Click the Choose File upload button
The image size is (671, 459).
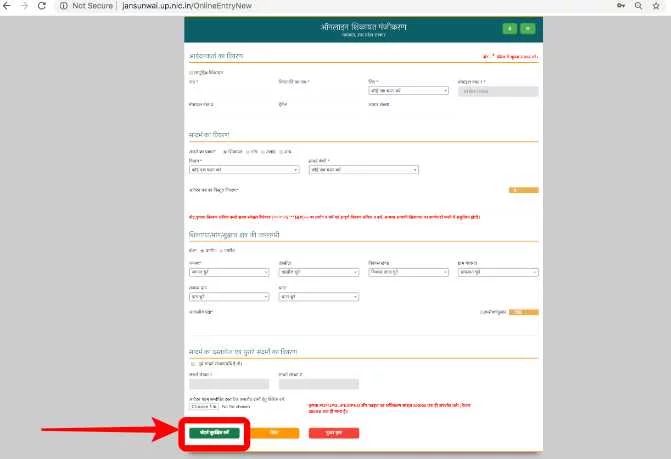(x=204, y=406)
